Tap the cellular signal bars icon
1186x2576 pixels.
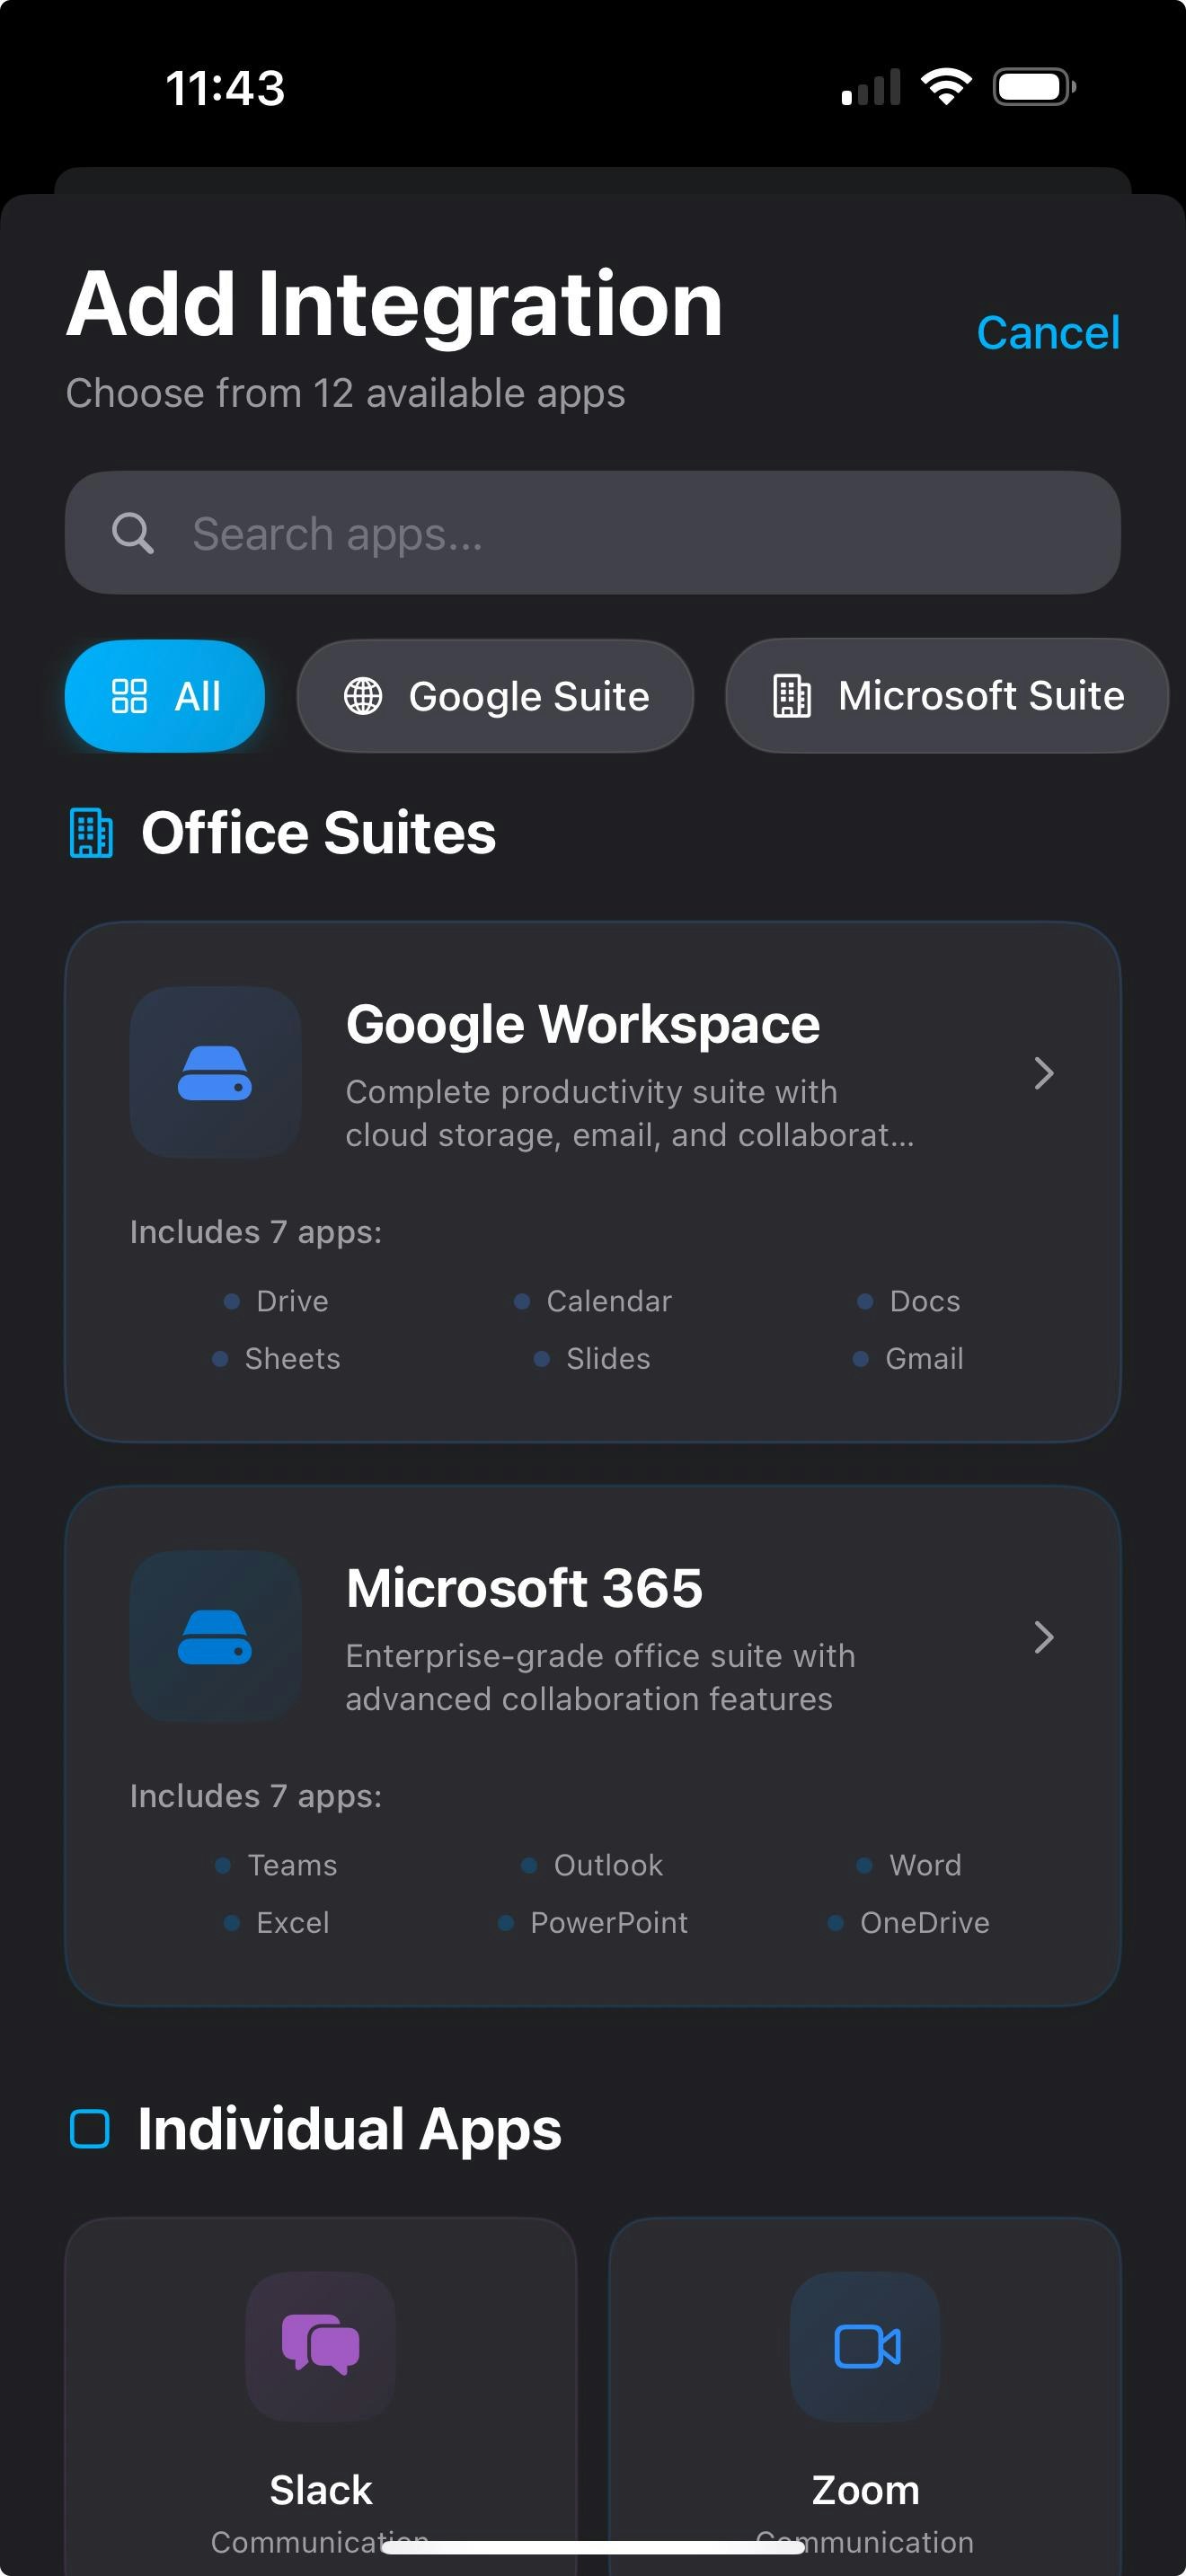click(871, 87)
